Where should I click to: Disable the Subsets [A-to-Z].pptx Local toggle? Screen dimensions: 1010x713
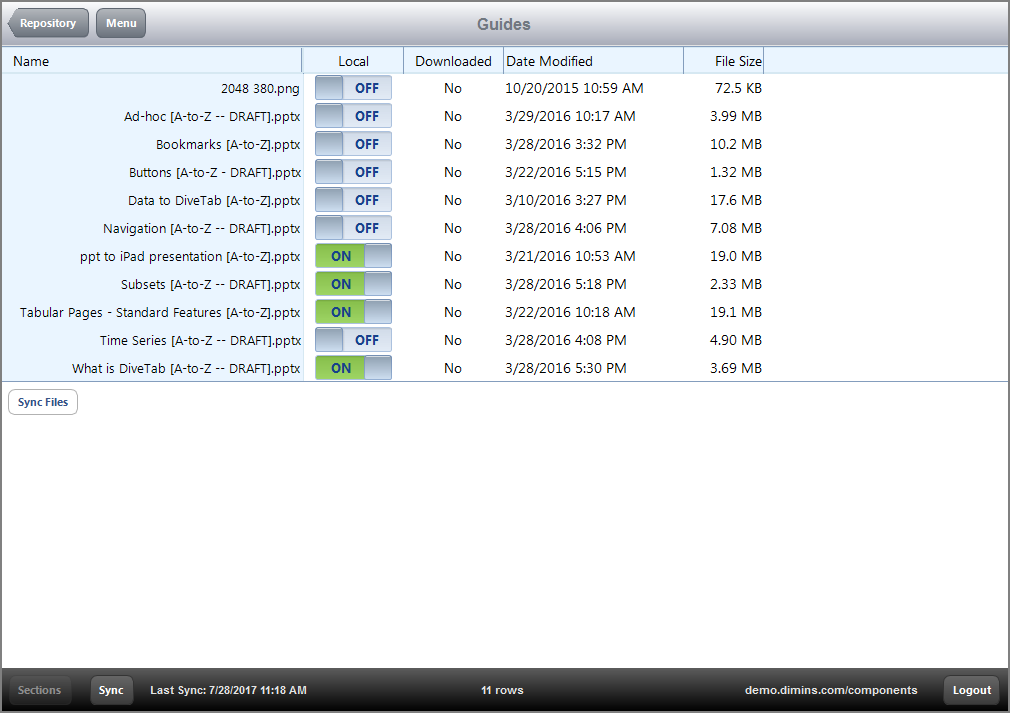click(x=355, y=284)
